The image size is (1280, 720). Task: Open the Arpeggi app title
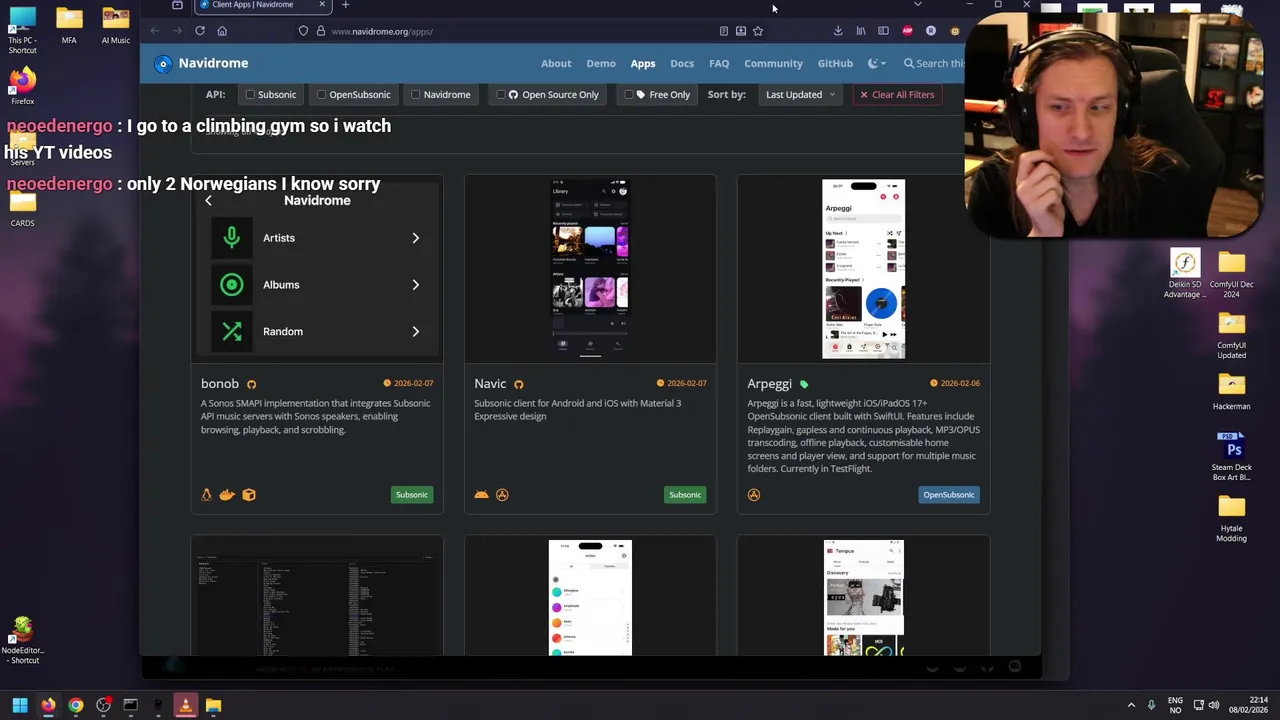[769, 384]
